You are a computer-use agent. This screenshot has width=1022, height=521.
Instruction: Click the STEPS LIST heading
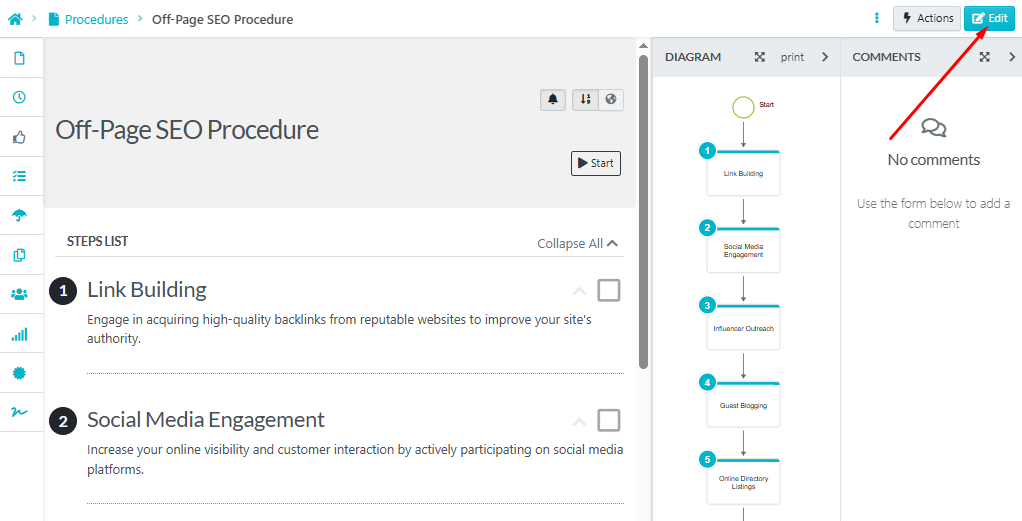[98, 241]
